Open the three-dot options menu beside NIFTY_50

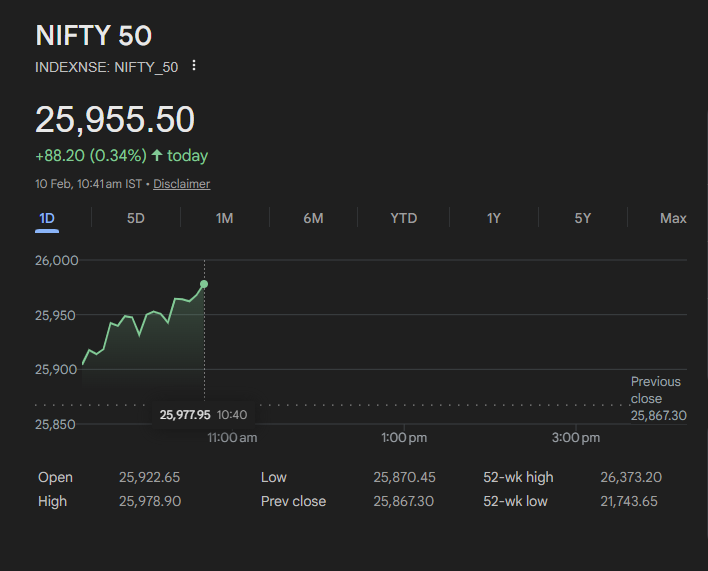194,66
